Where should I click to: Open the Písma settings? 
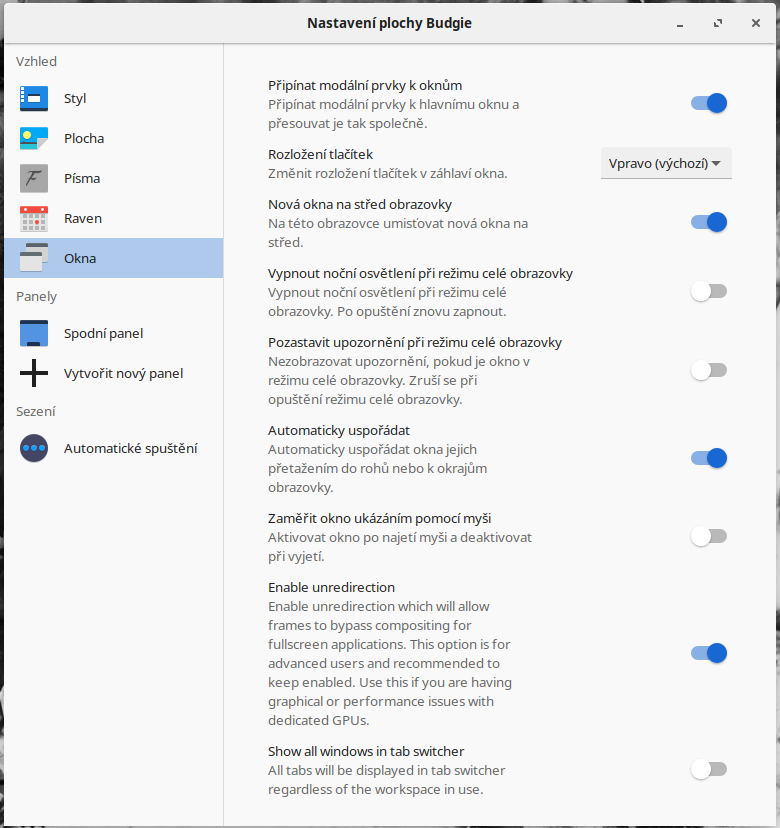(x=114, y=178)
